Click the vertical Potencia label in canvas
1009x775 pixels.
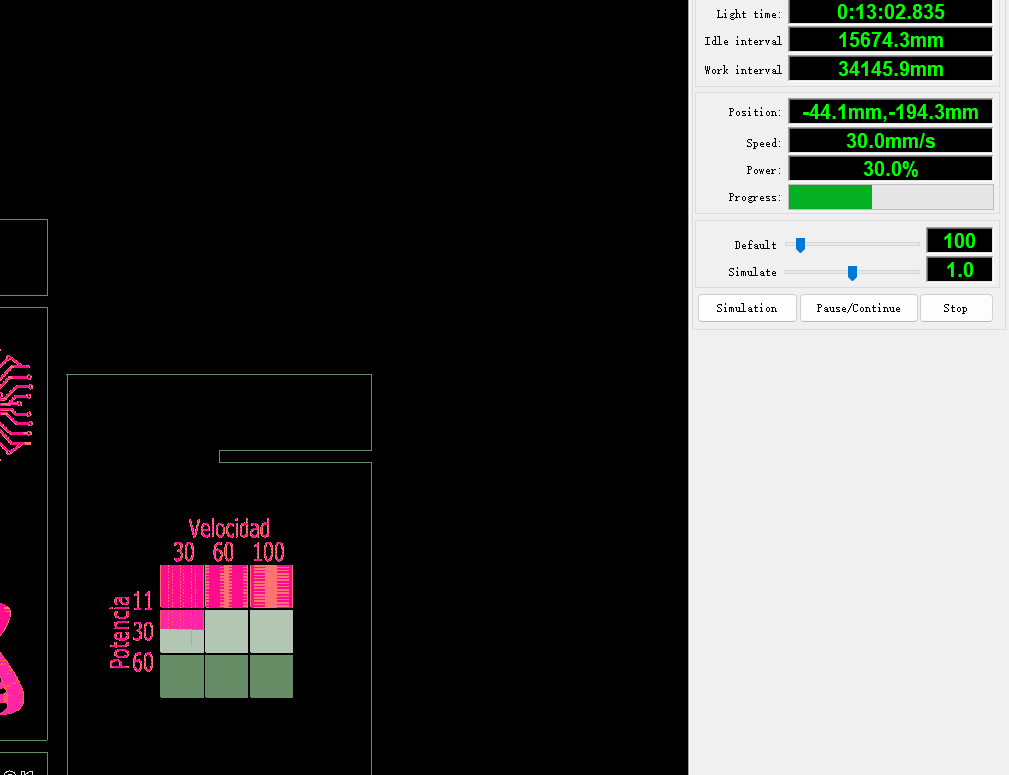click(x=120, y=632)
